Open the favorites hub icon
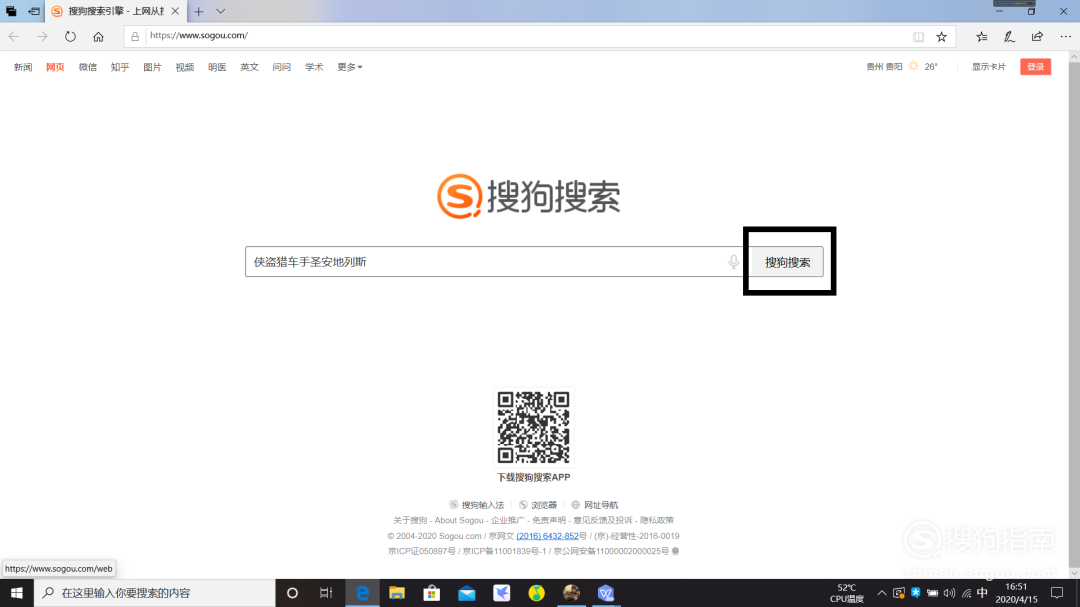This screenshot has height=607, width=1080. pos(982,37)
